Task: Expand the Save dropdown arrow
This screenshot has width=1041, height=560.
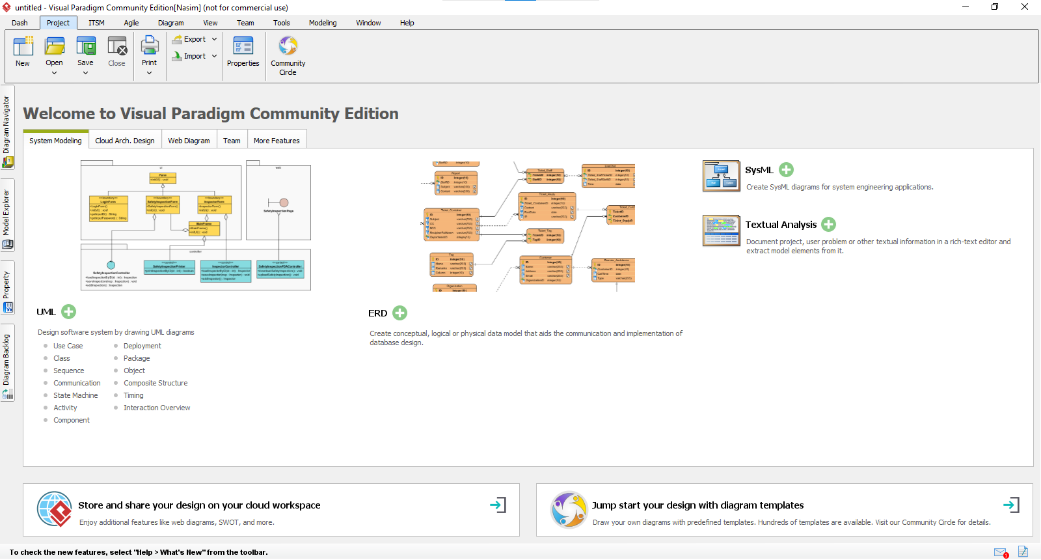Action: 86,72
